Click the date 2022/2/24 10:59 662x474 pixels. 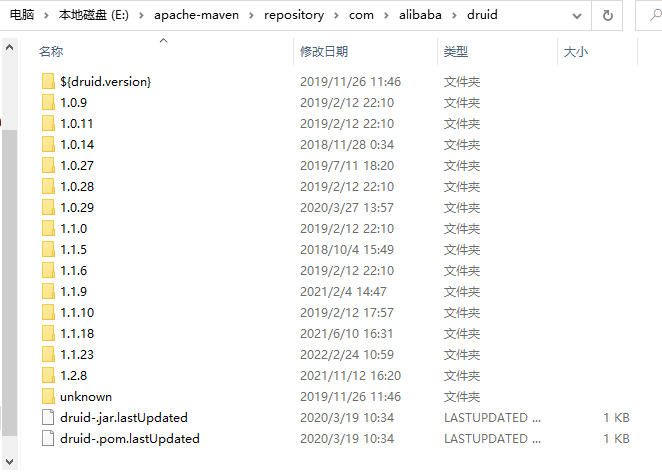tap(347, 355)
